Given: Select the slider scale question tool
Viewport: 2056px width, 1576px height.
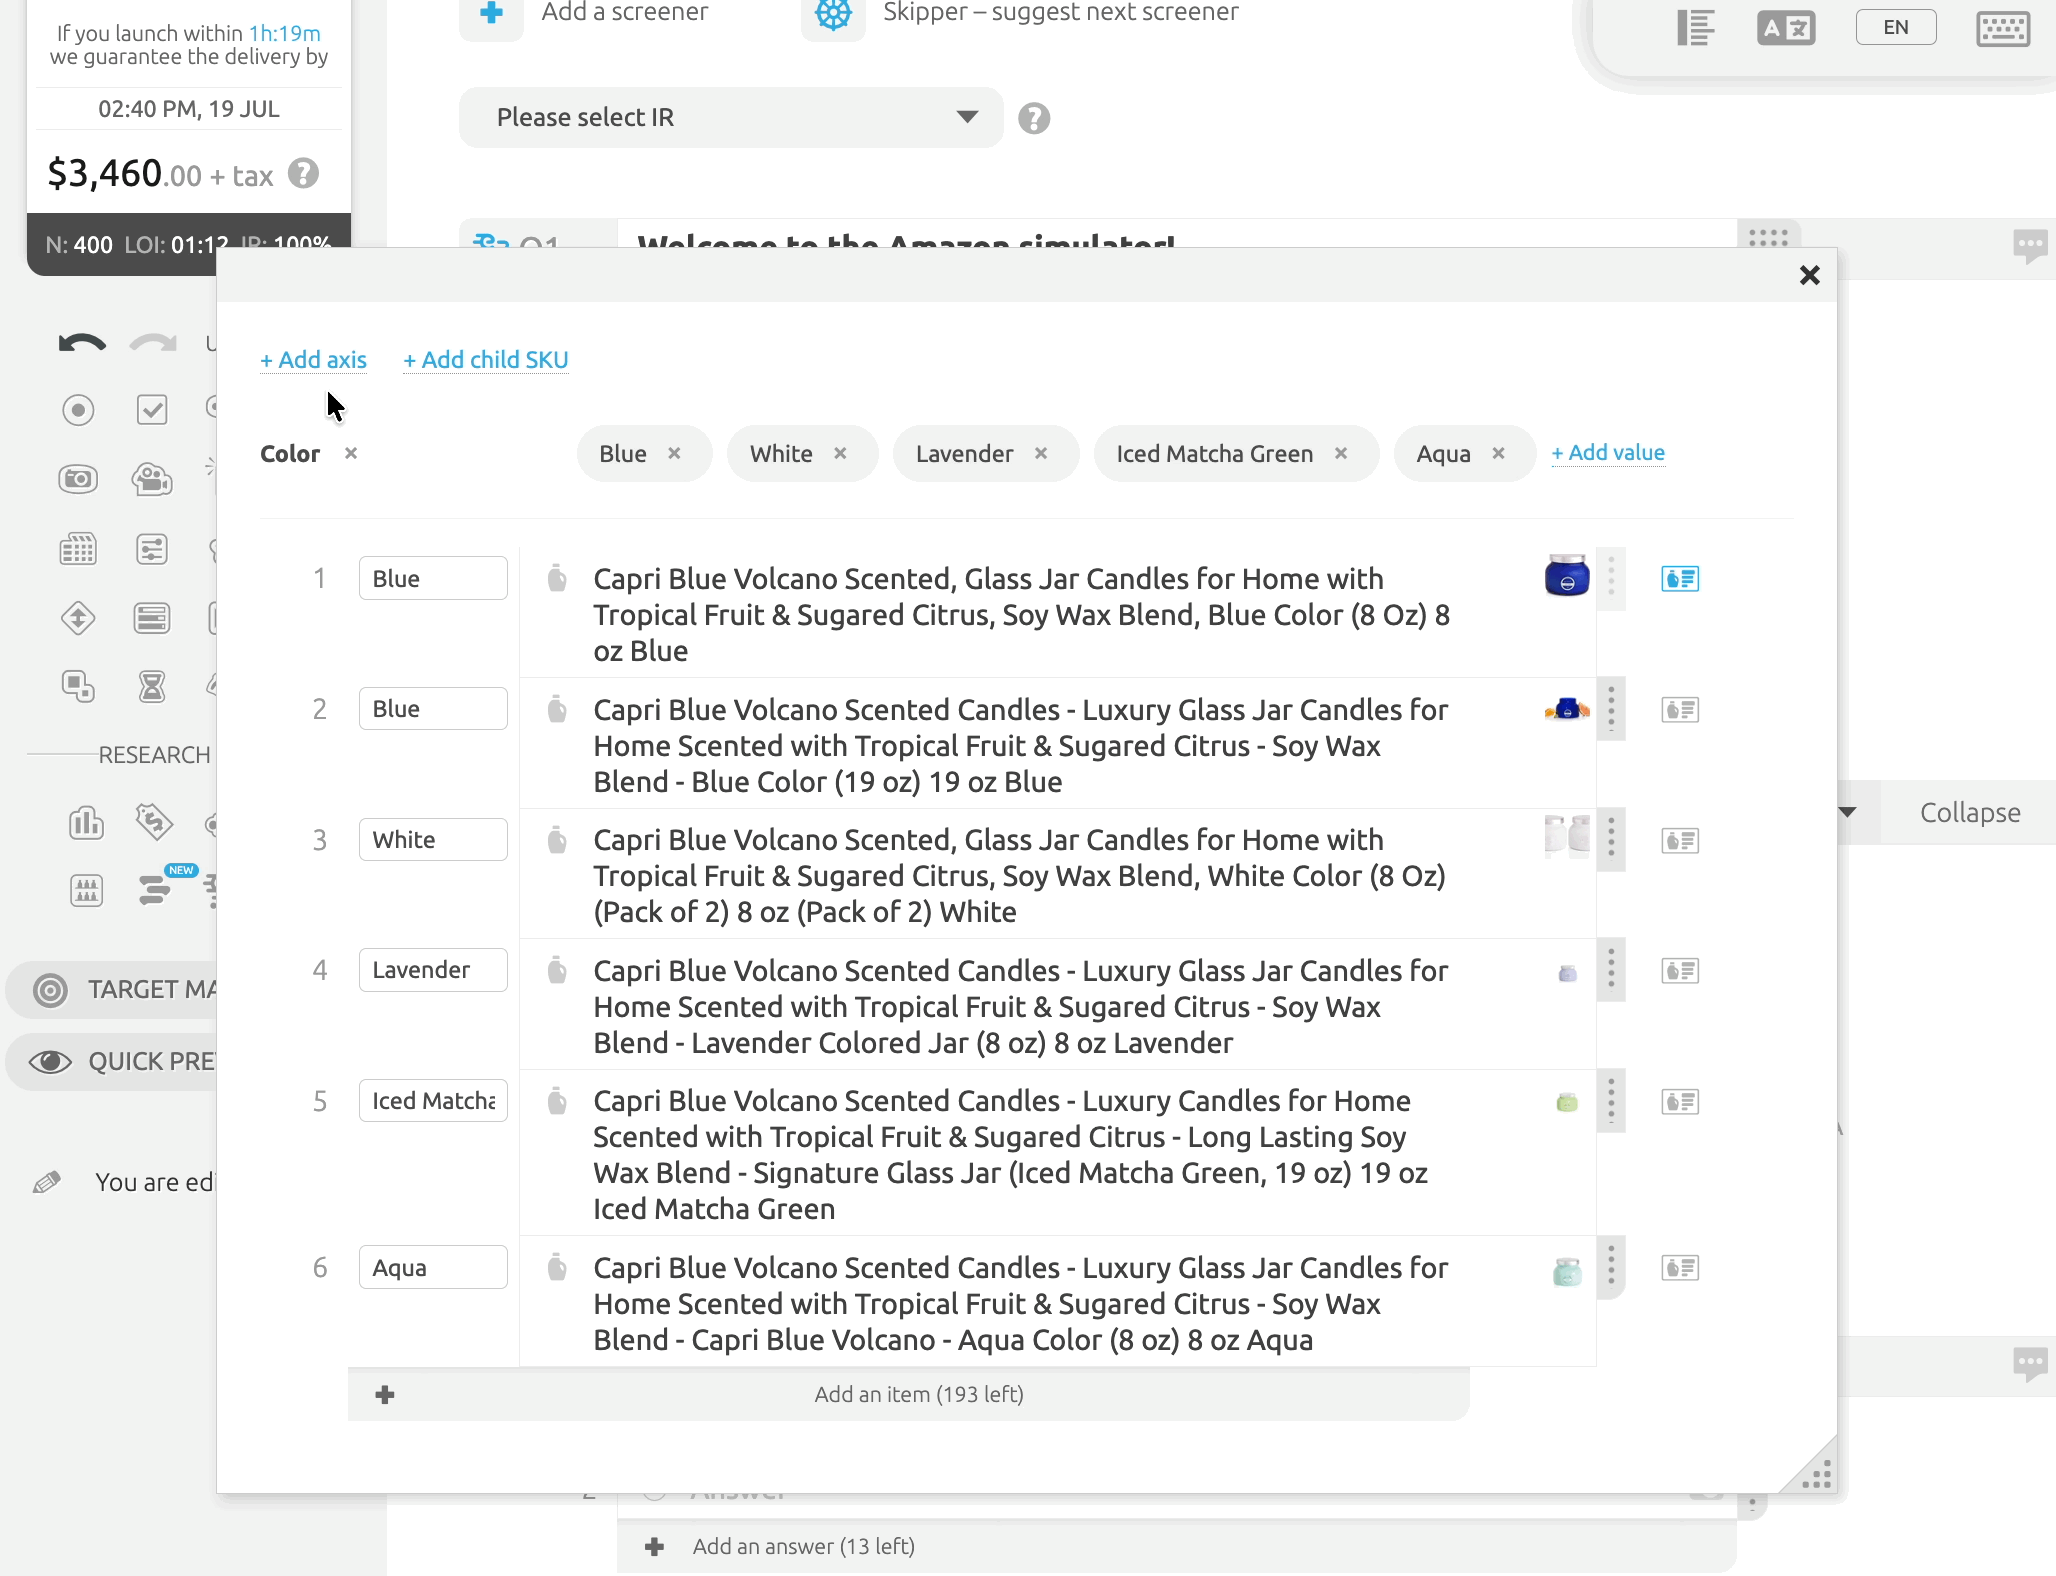Looking at the screenshot, I should click(152, 549).
